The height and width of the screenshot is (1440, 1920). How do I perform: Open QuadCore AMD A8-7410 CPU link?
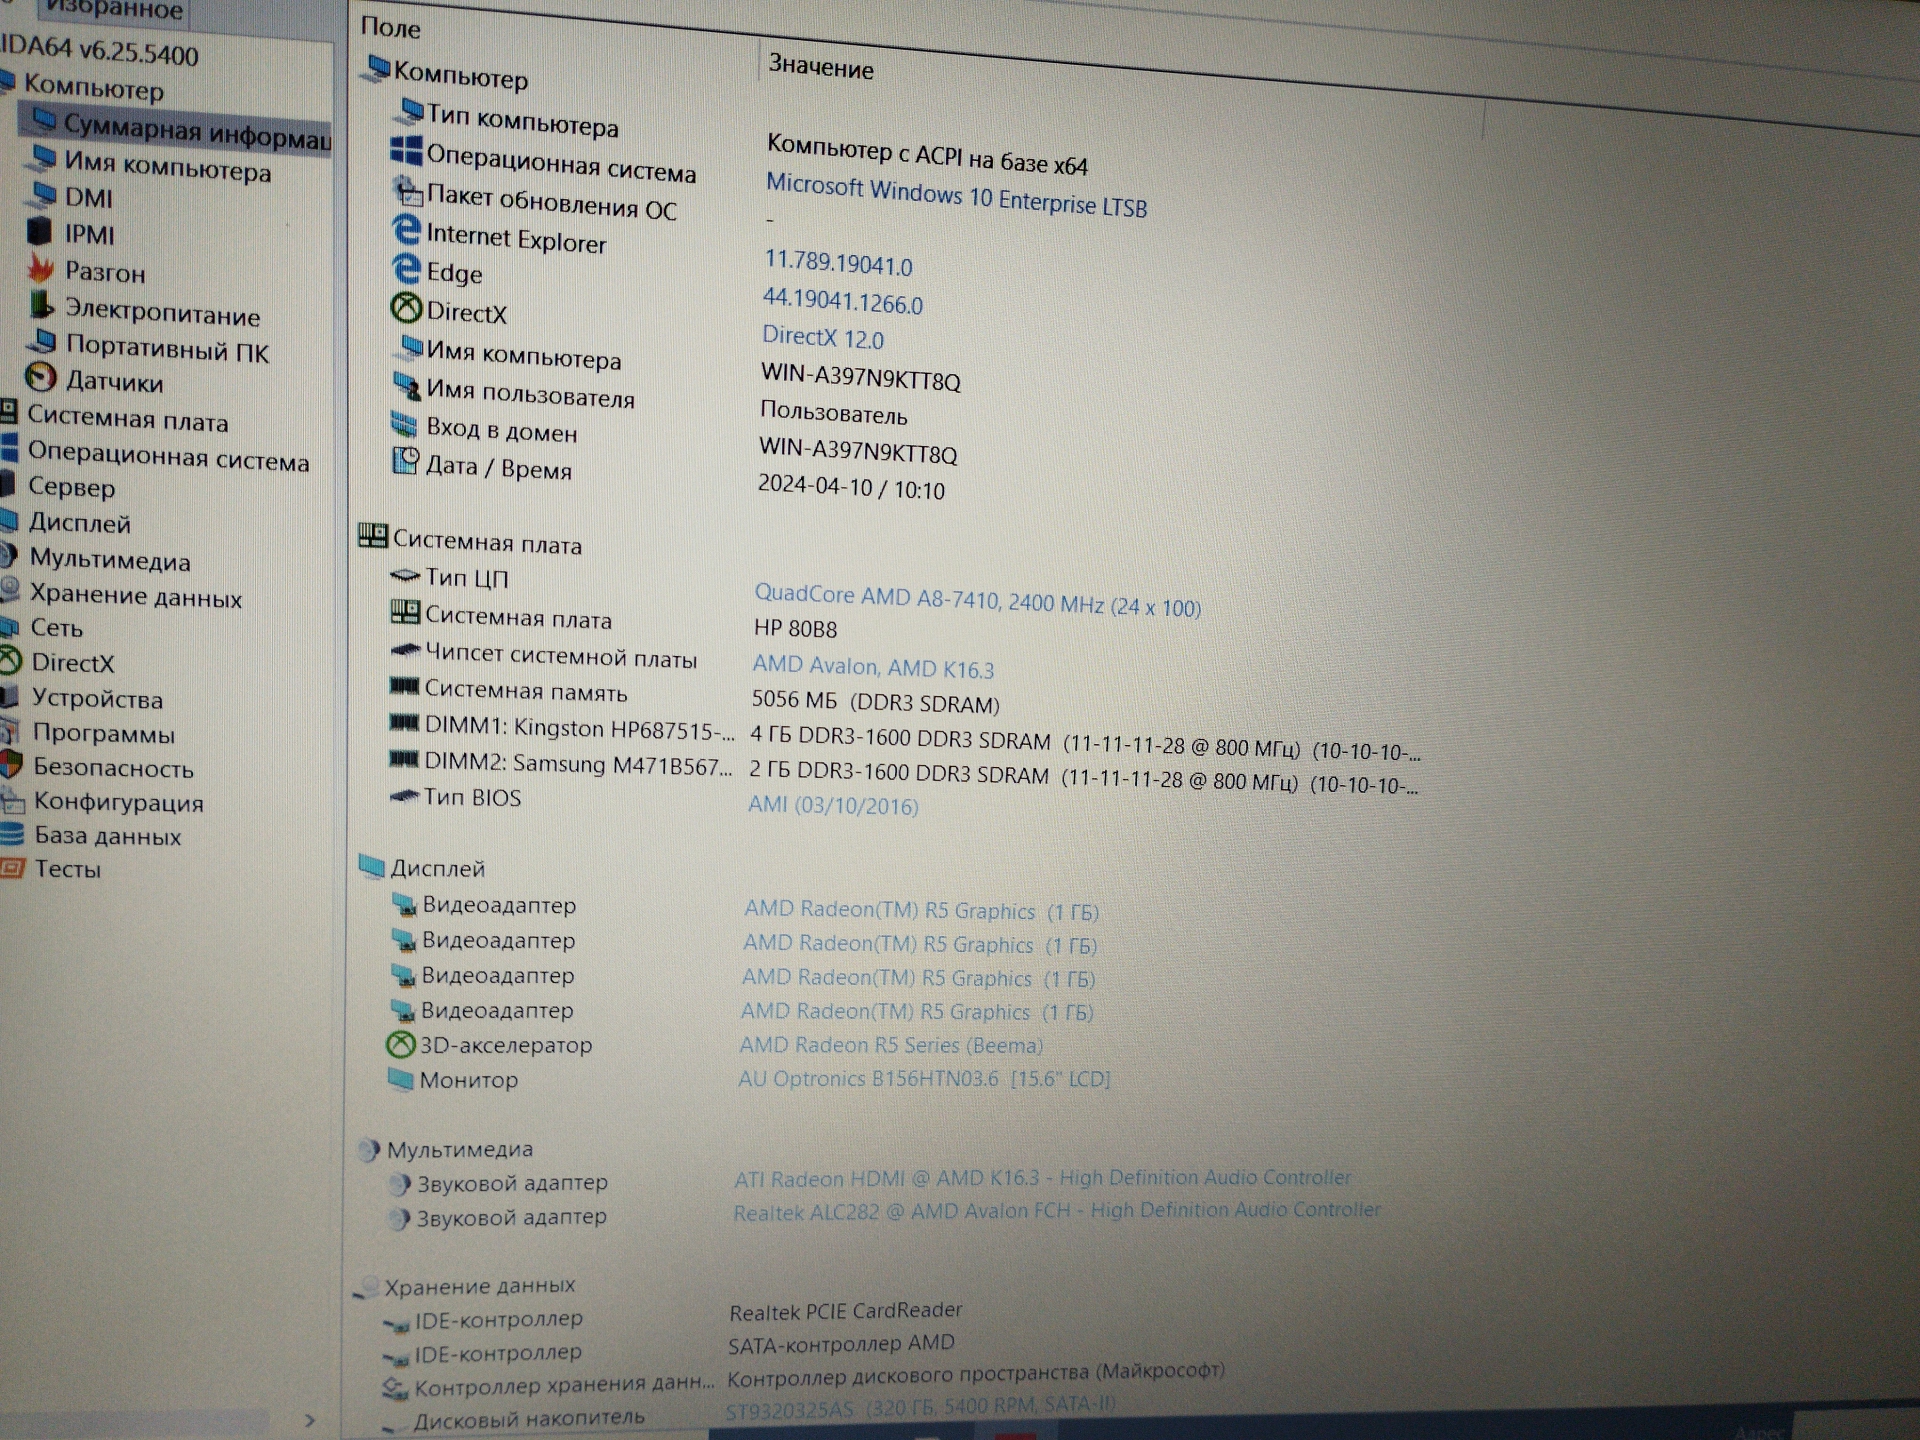(977, 600)
